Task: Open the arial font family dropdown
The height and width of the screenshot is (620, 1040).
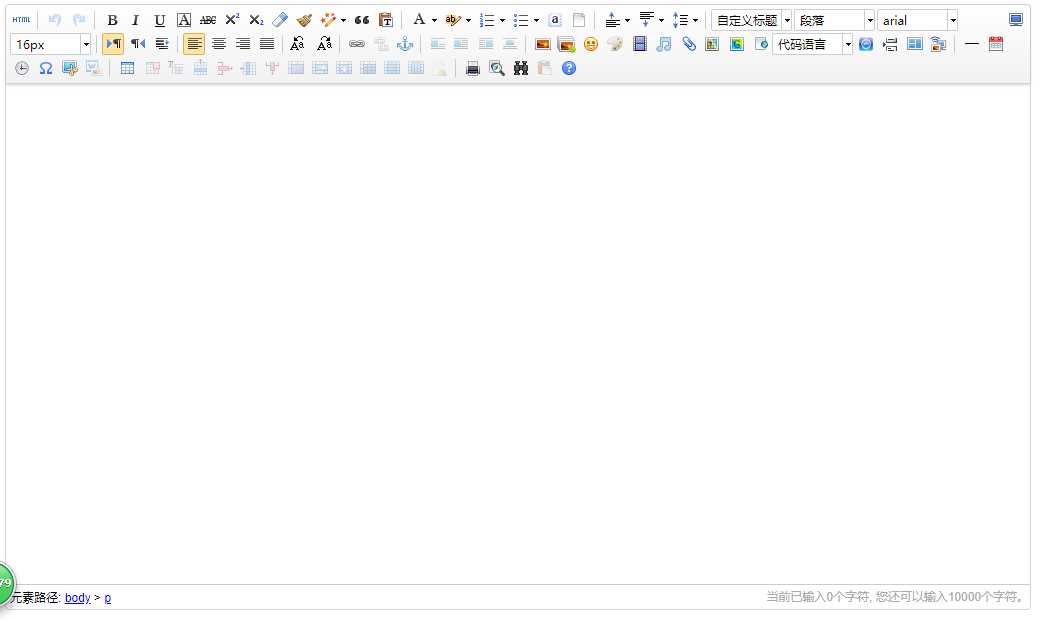Action: (x=917, y=21)
